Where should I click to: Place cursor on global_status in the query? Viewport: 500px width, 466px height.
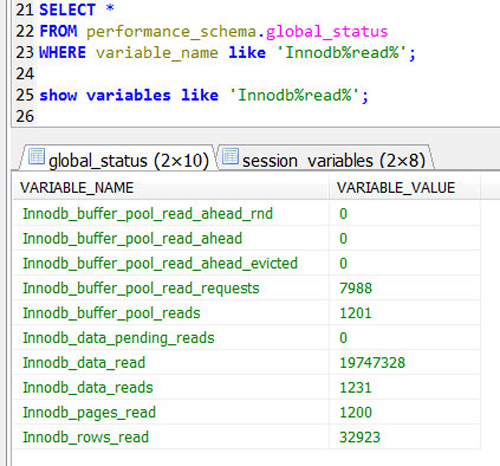tap(327, 32)
